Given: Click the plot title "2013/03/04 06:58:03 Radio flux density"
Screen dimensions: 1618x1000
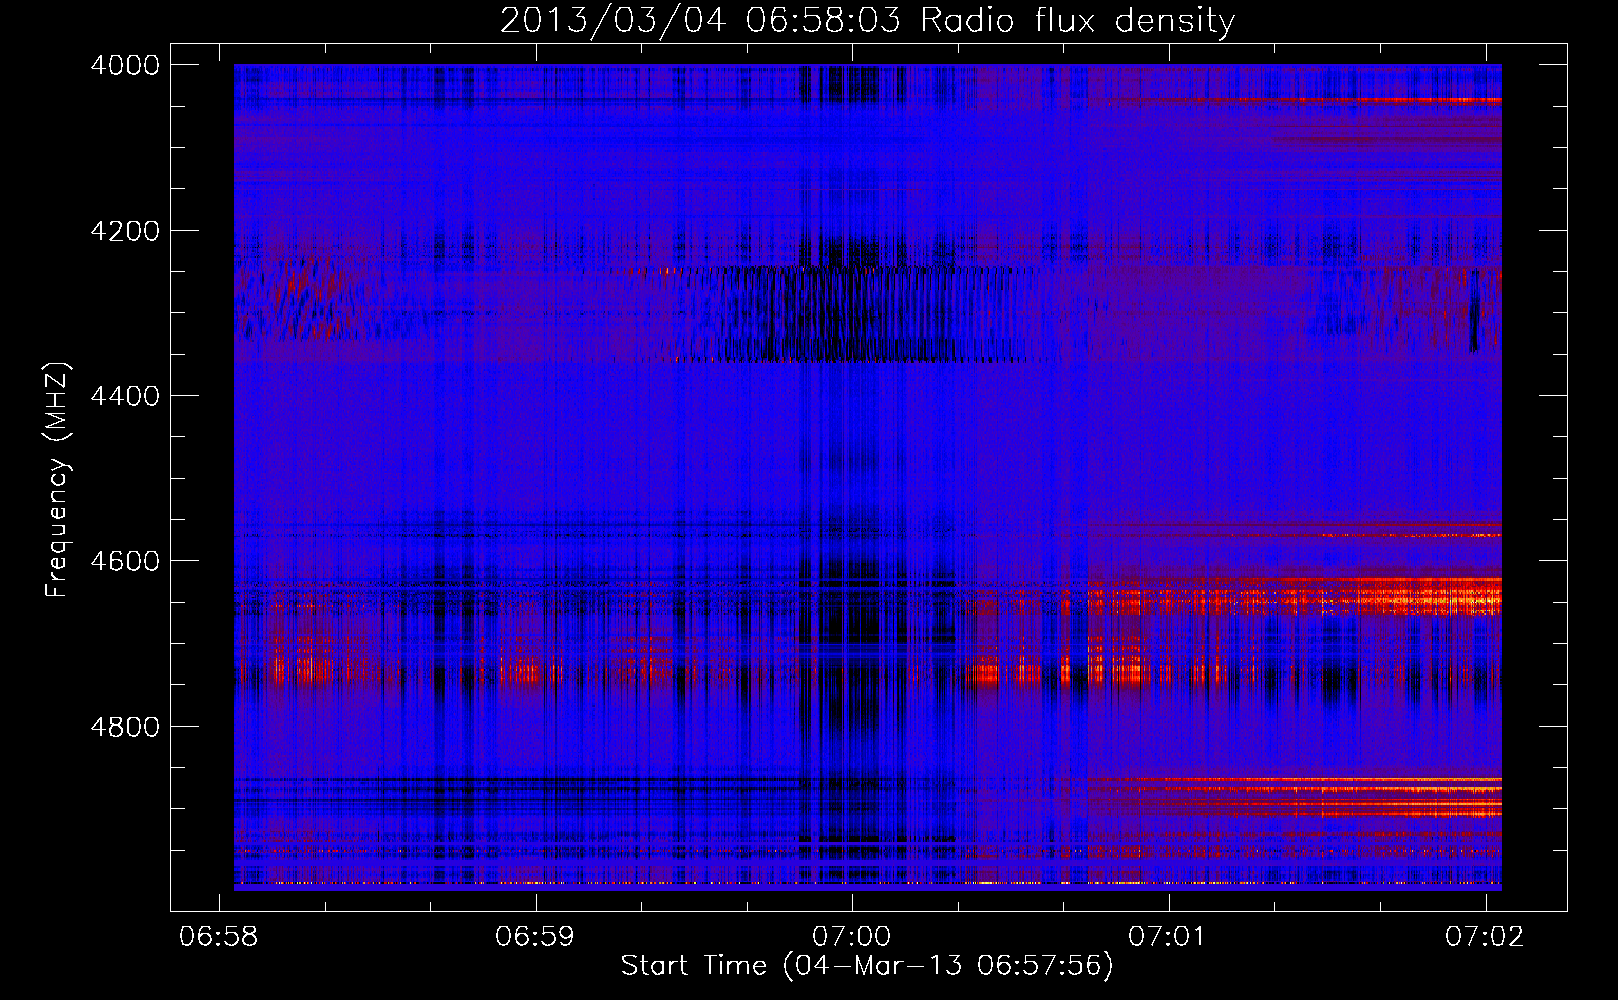Looking at the screenshot, I should pos(867,20).
